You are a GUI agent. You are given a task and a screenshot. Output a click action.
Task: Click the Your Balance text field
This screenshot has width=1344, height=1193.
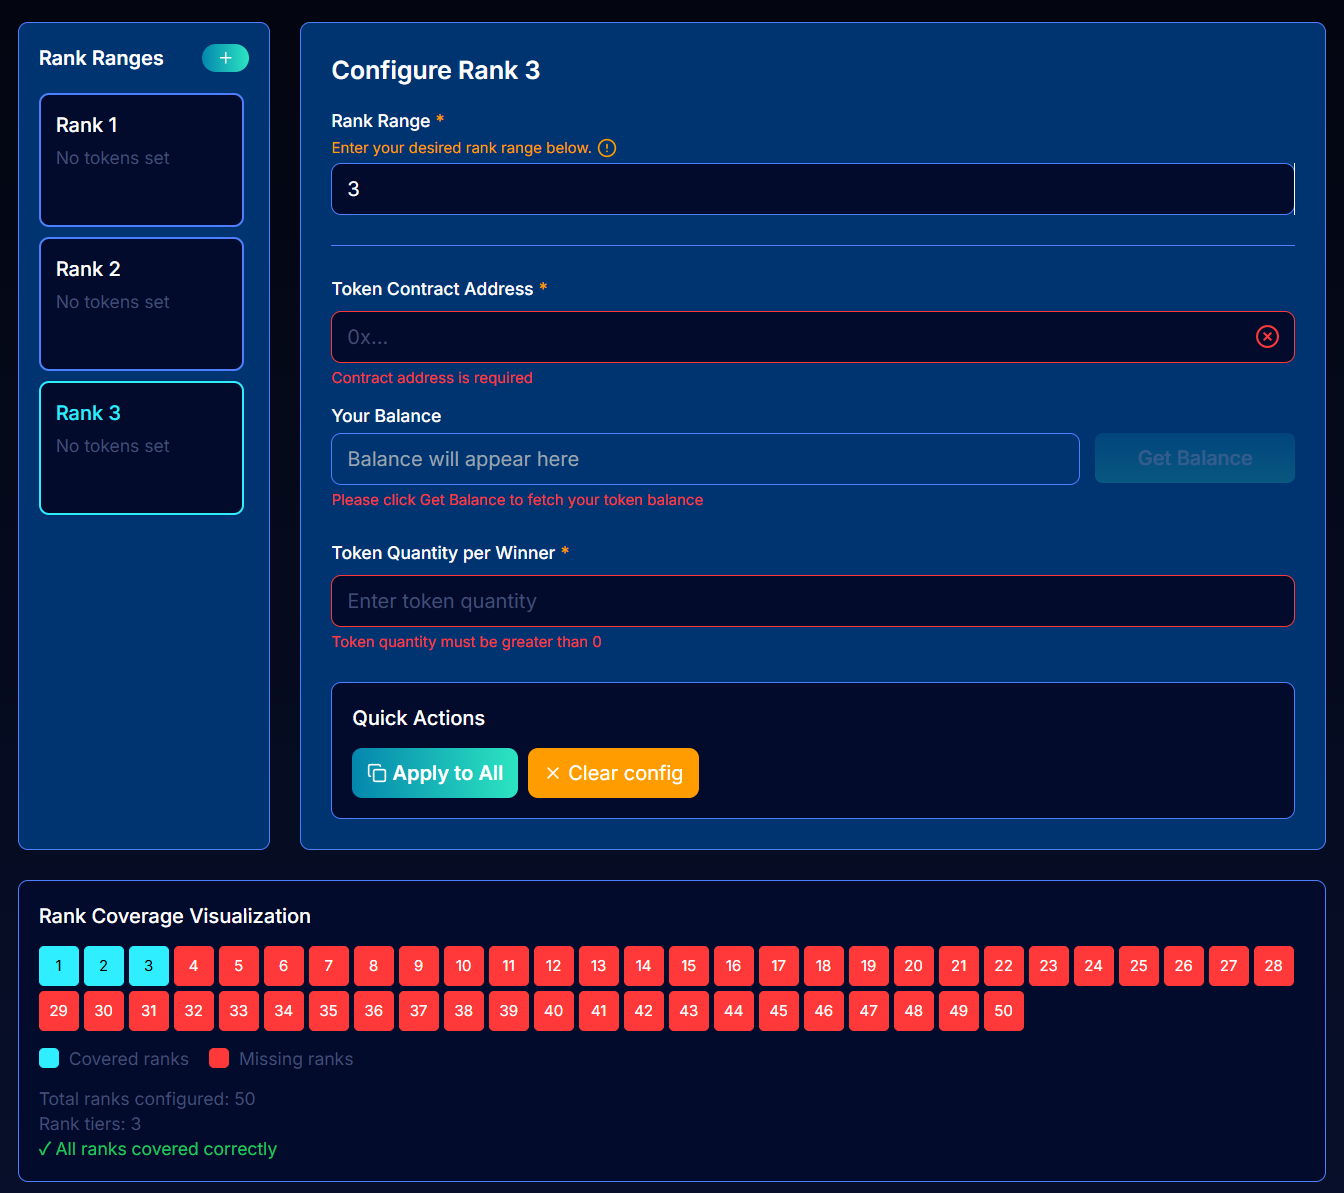[705, 459]
